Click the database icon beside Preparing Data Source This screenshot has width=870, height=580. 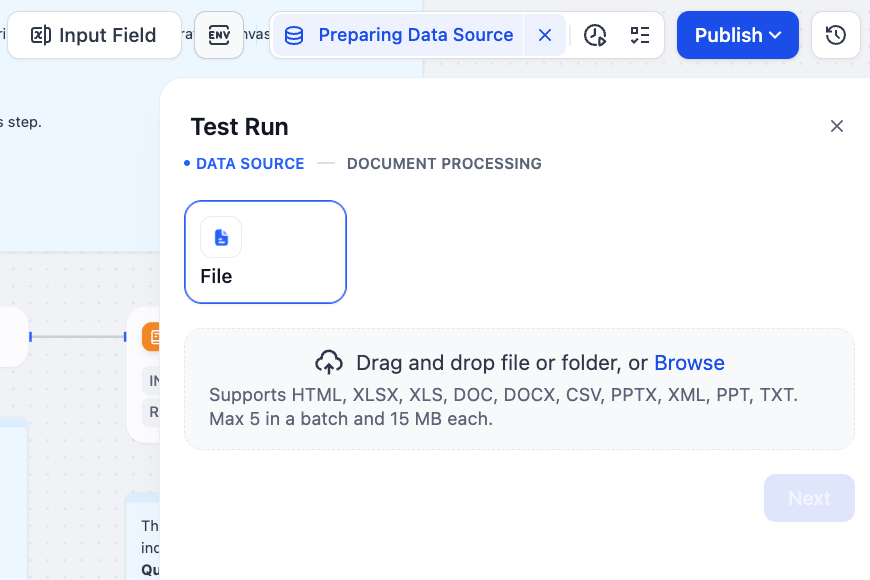pyautogui.click(x=294, y=36)
